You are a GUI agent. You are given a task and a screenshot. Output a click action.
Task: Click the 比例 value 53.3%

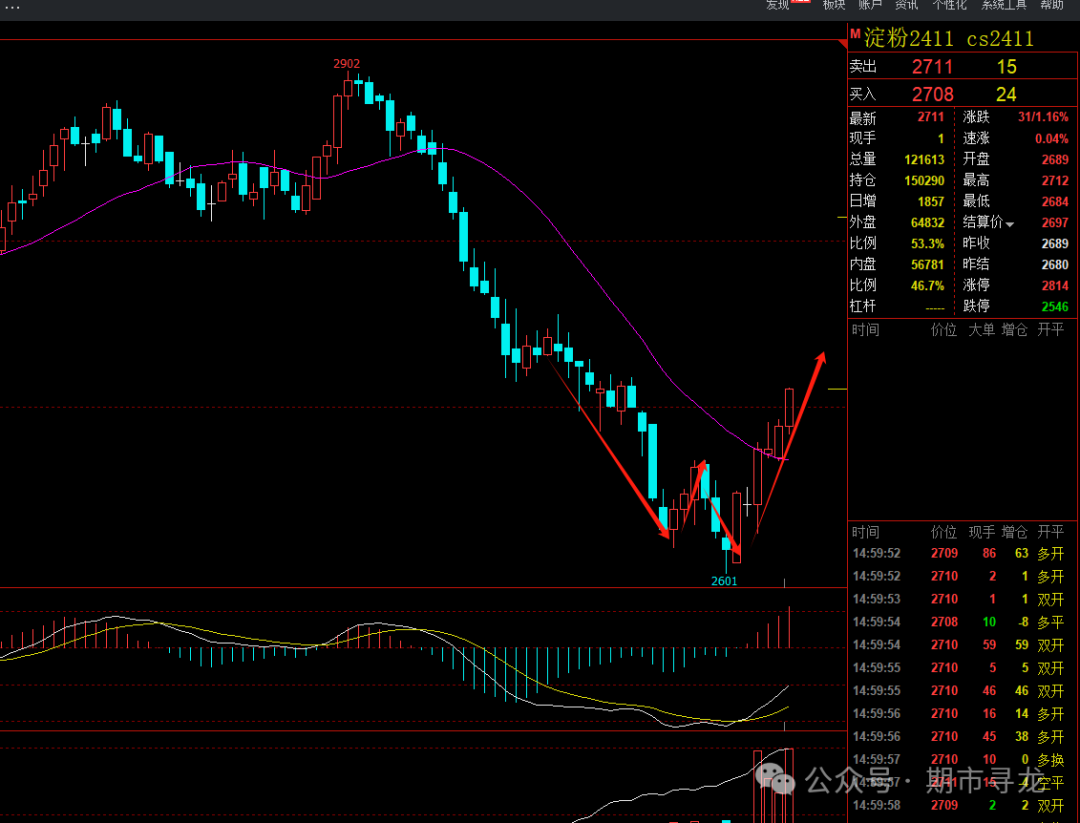pos(927,244)
